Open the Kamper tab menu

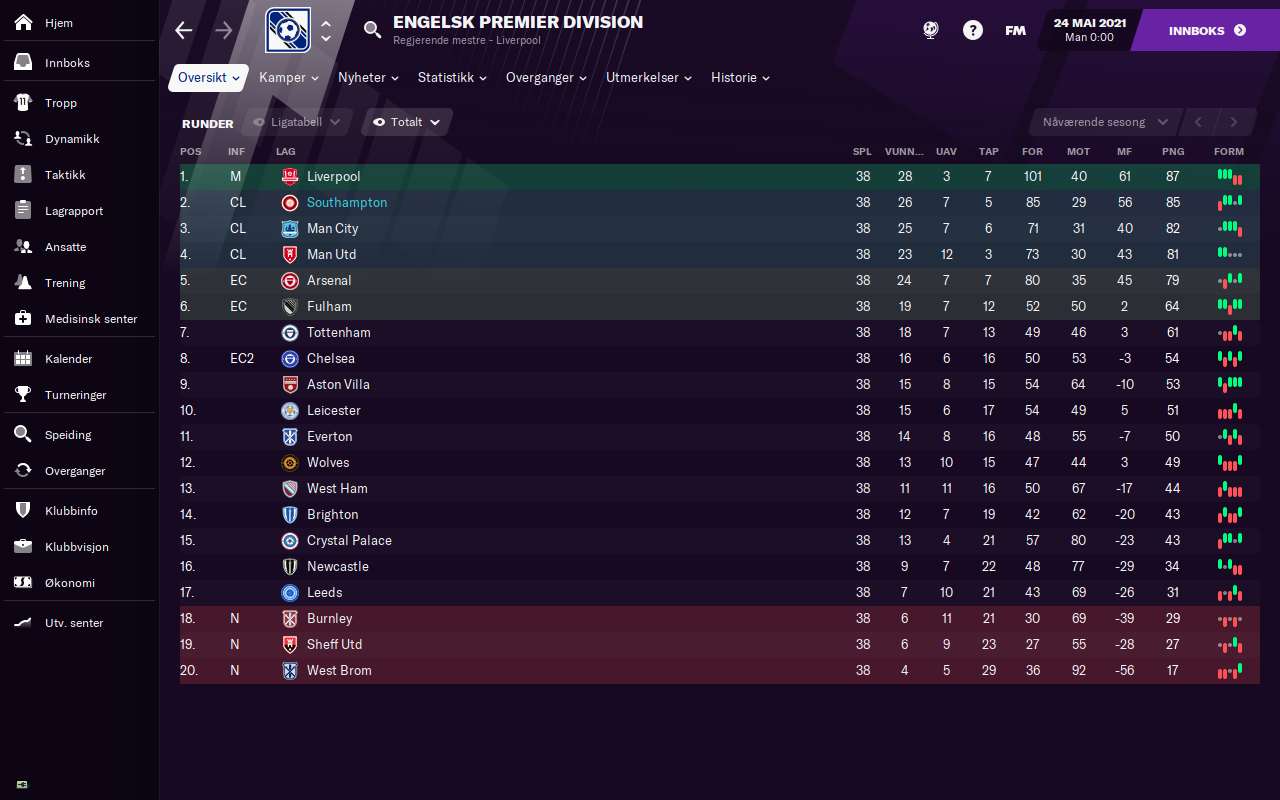[288, 78]
